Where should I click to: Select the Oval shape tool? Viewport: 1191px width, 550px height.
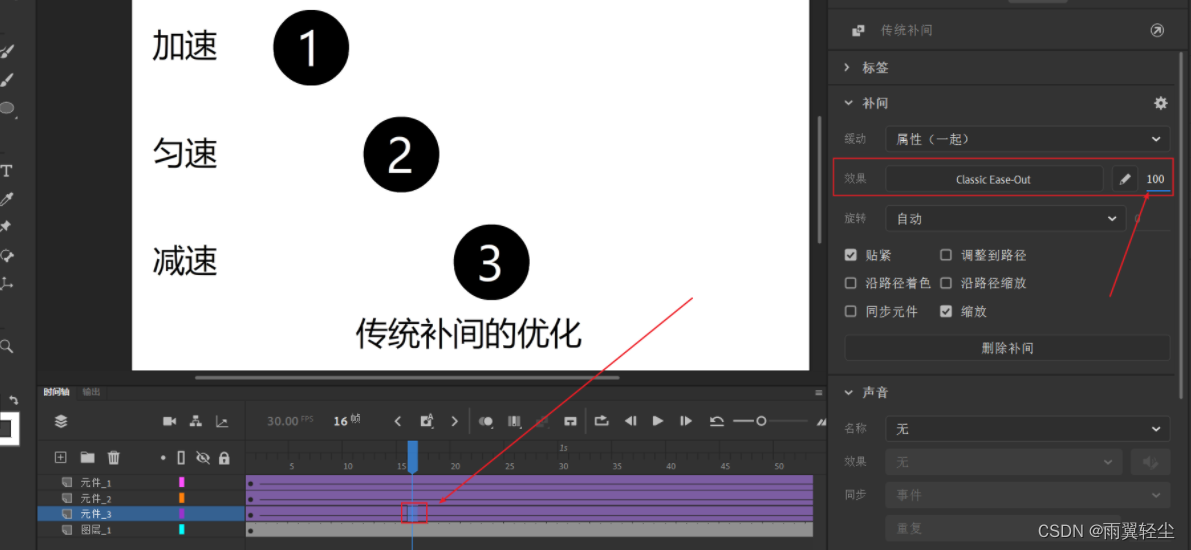pos(7,109)
